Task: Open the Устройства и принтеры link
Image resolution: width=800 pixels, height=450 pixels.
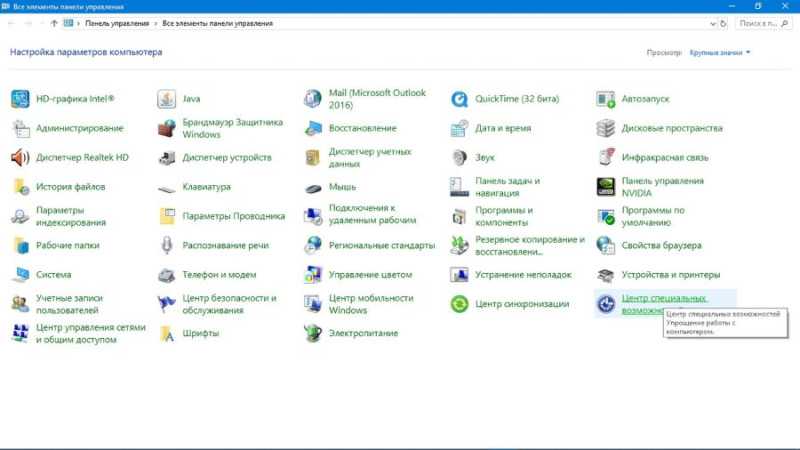Action: [x=671, y=274]
